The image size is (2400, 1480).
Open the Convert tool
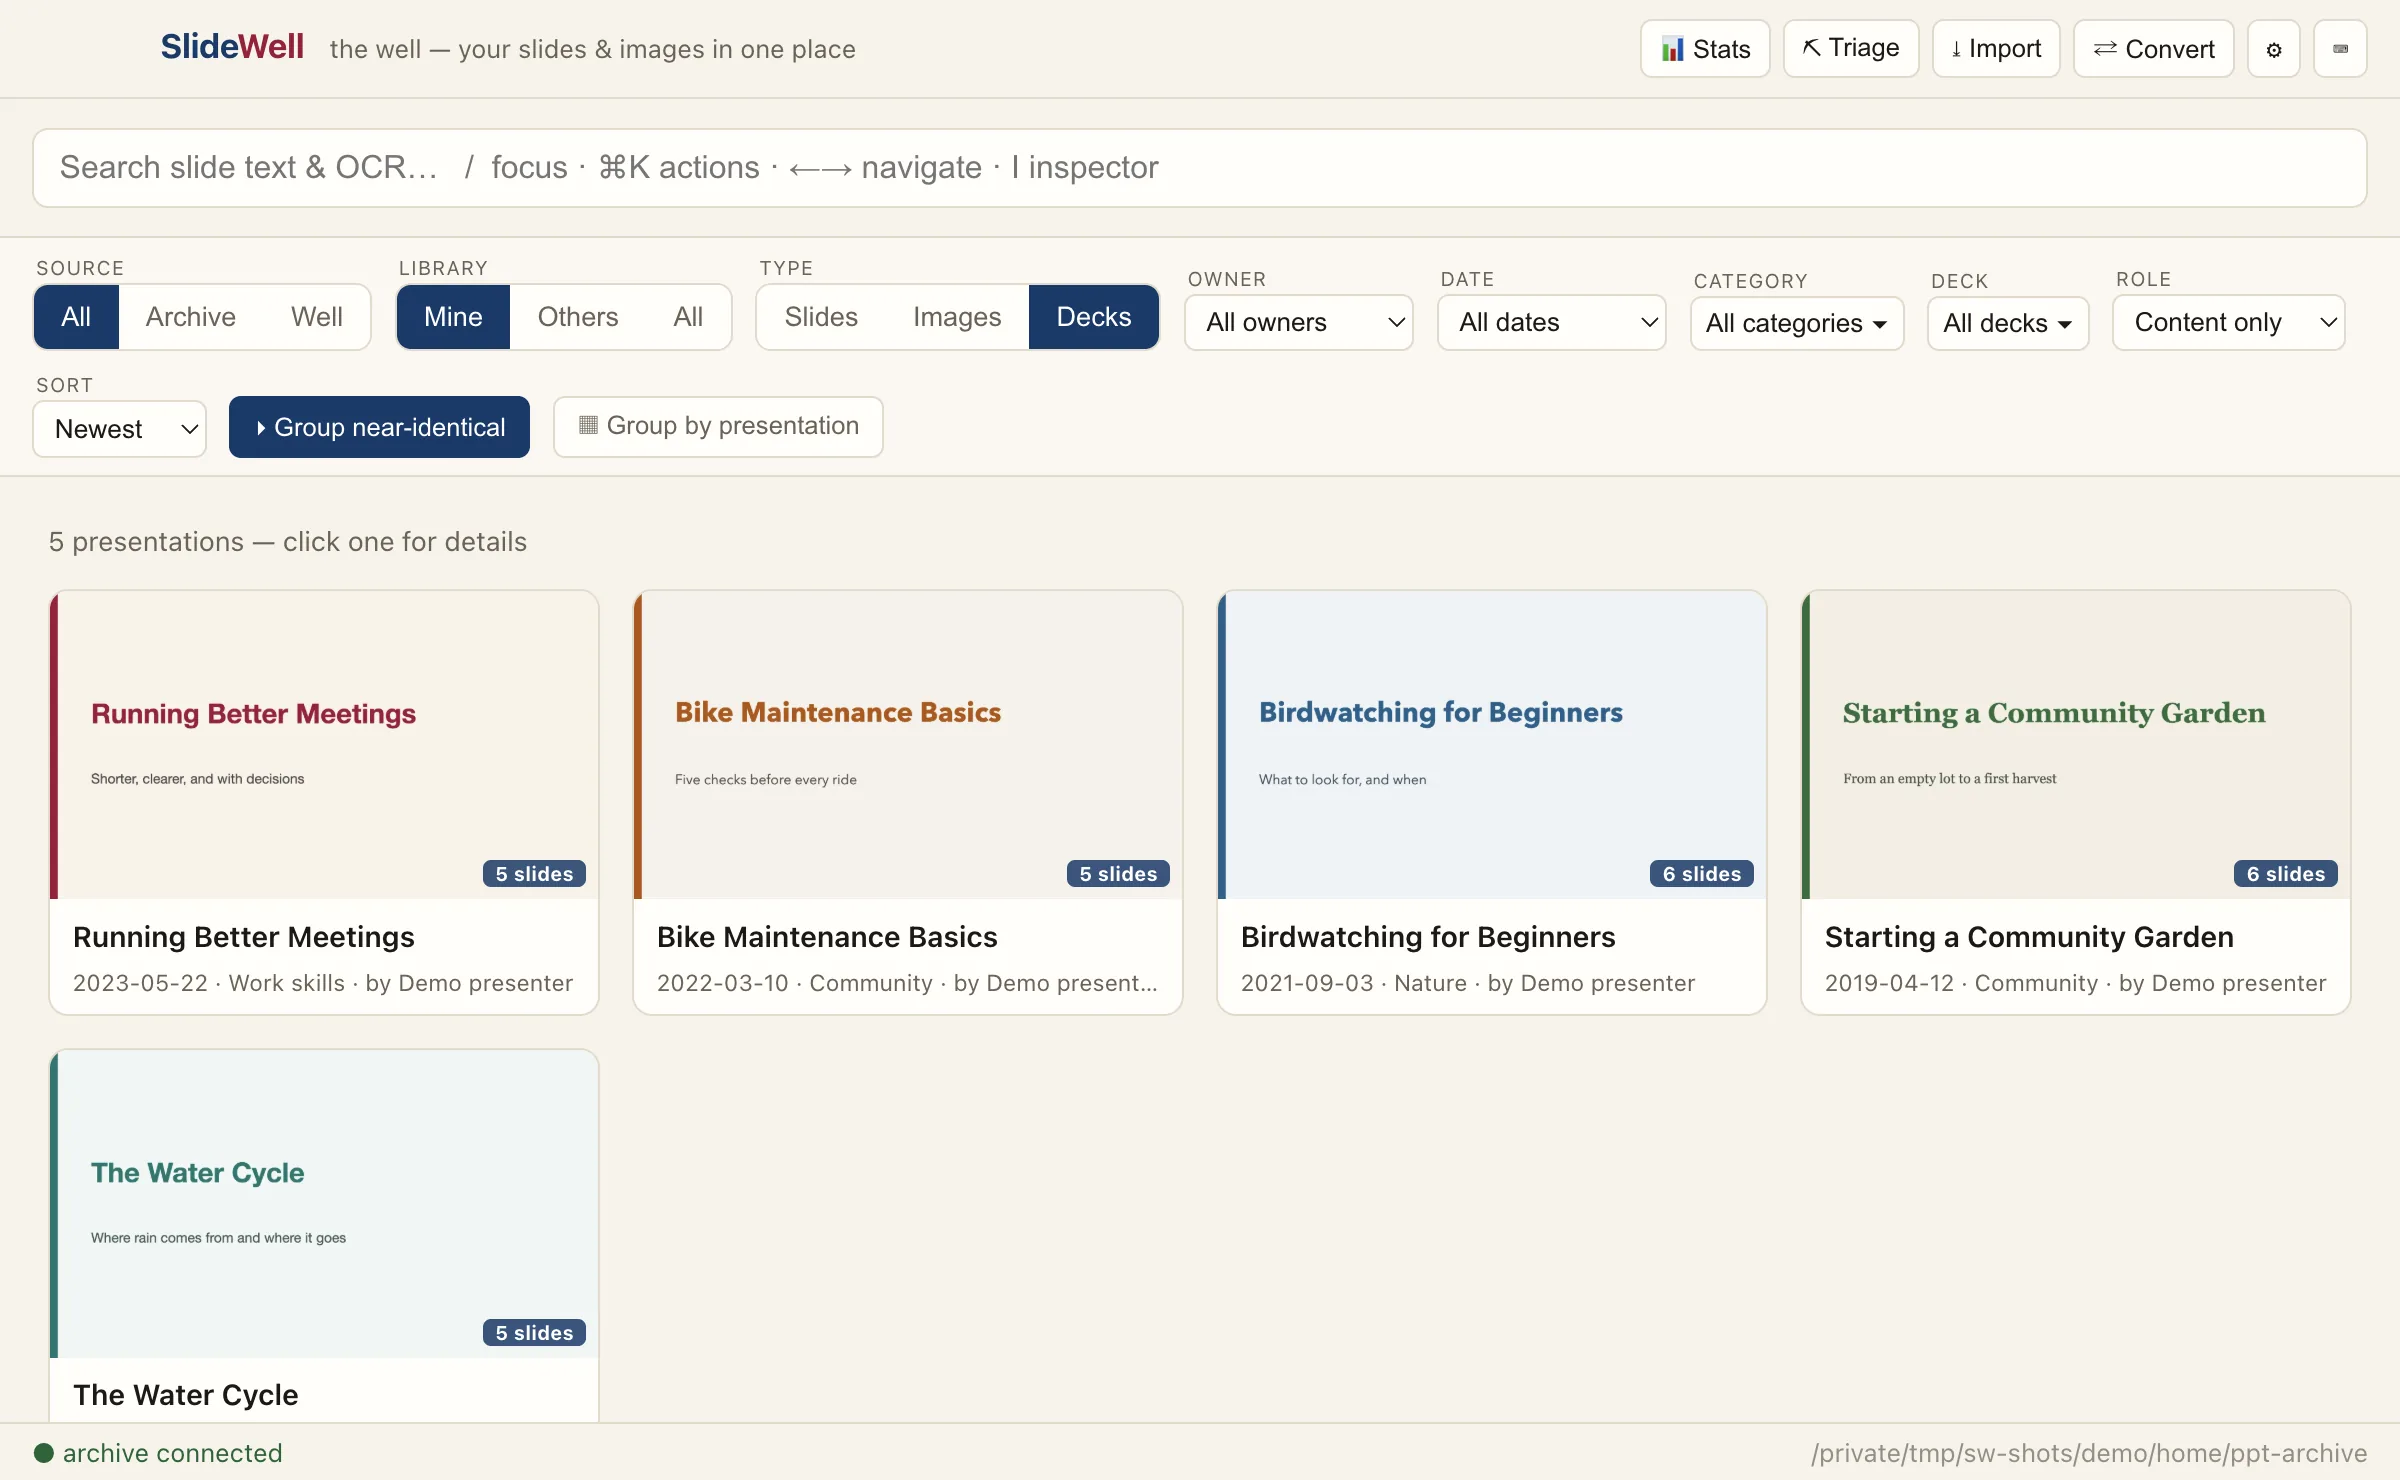click(2154, 49)
